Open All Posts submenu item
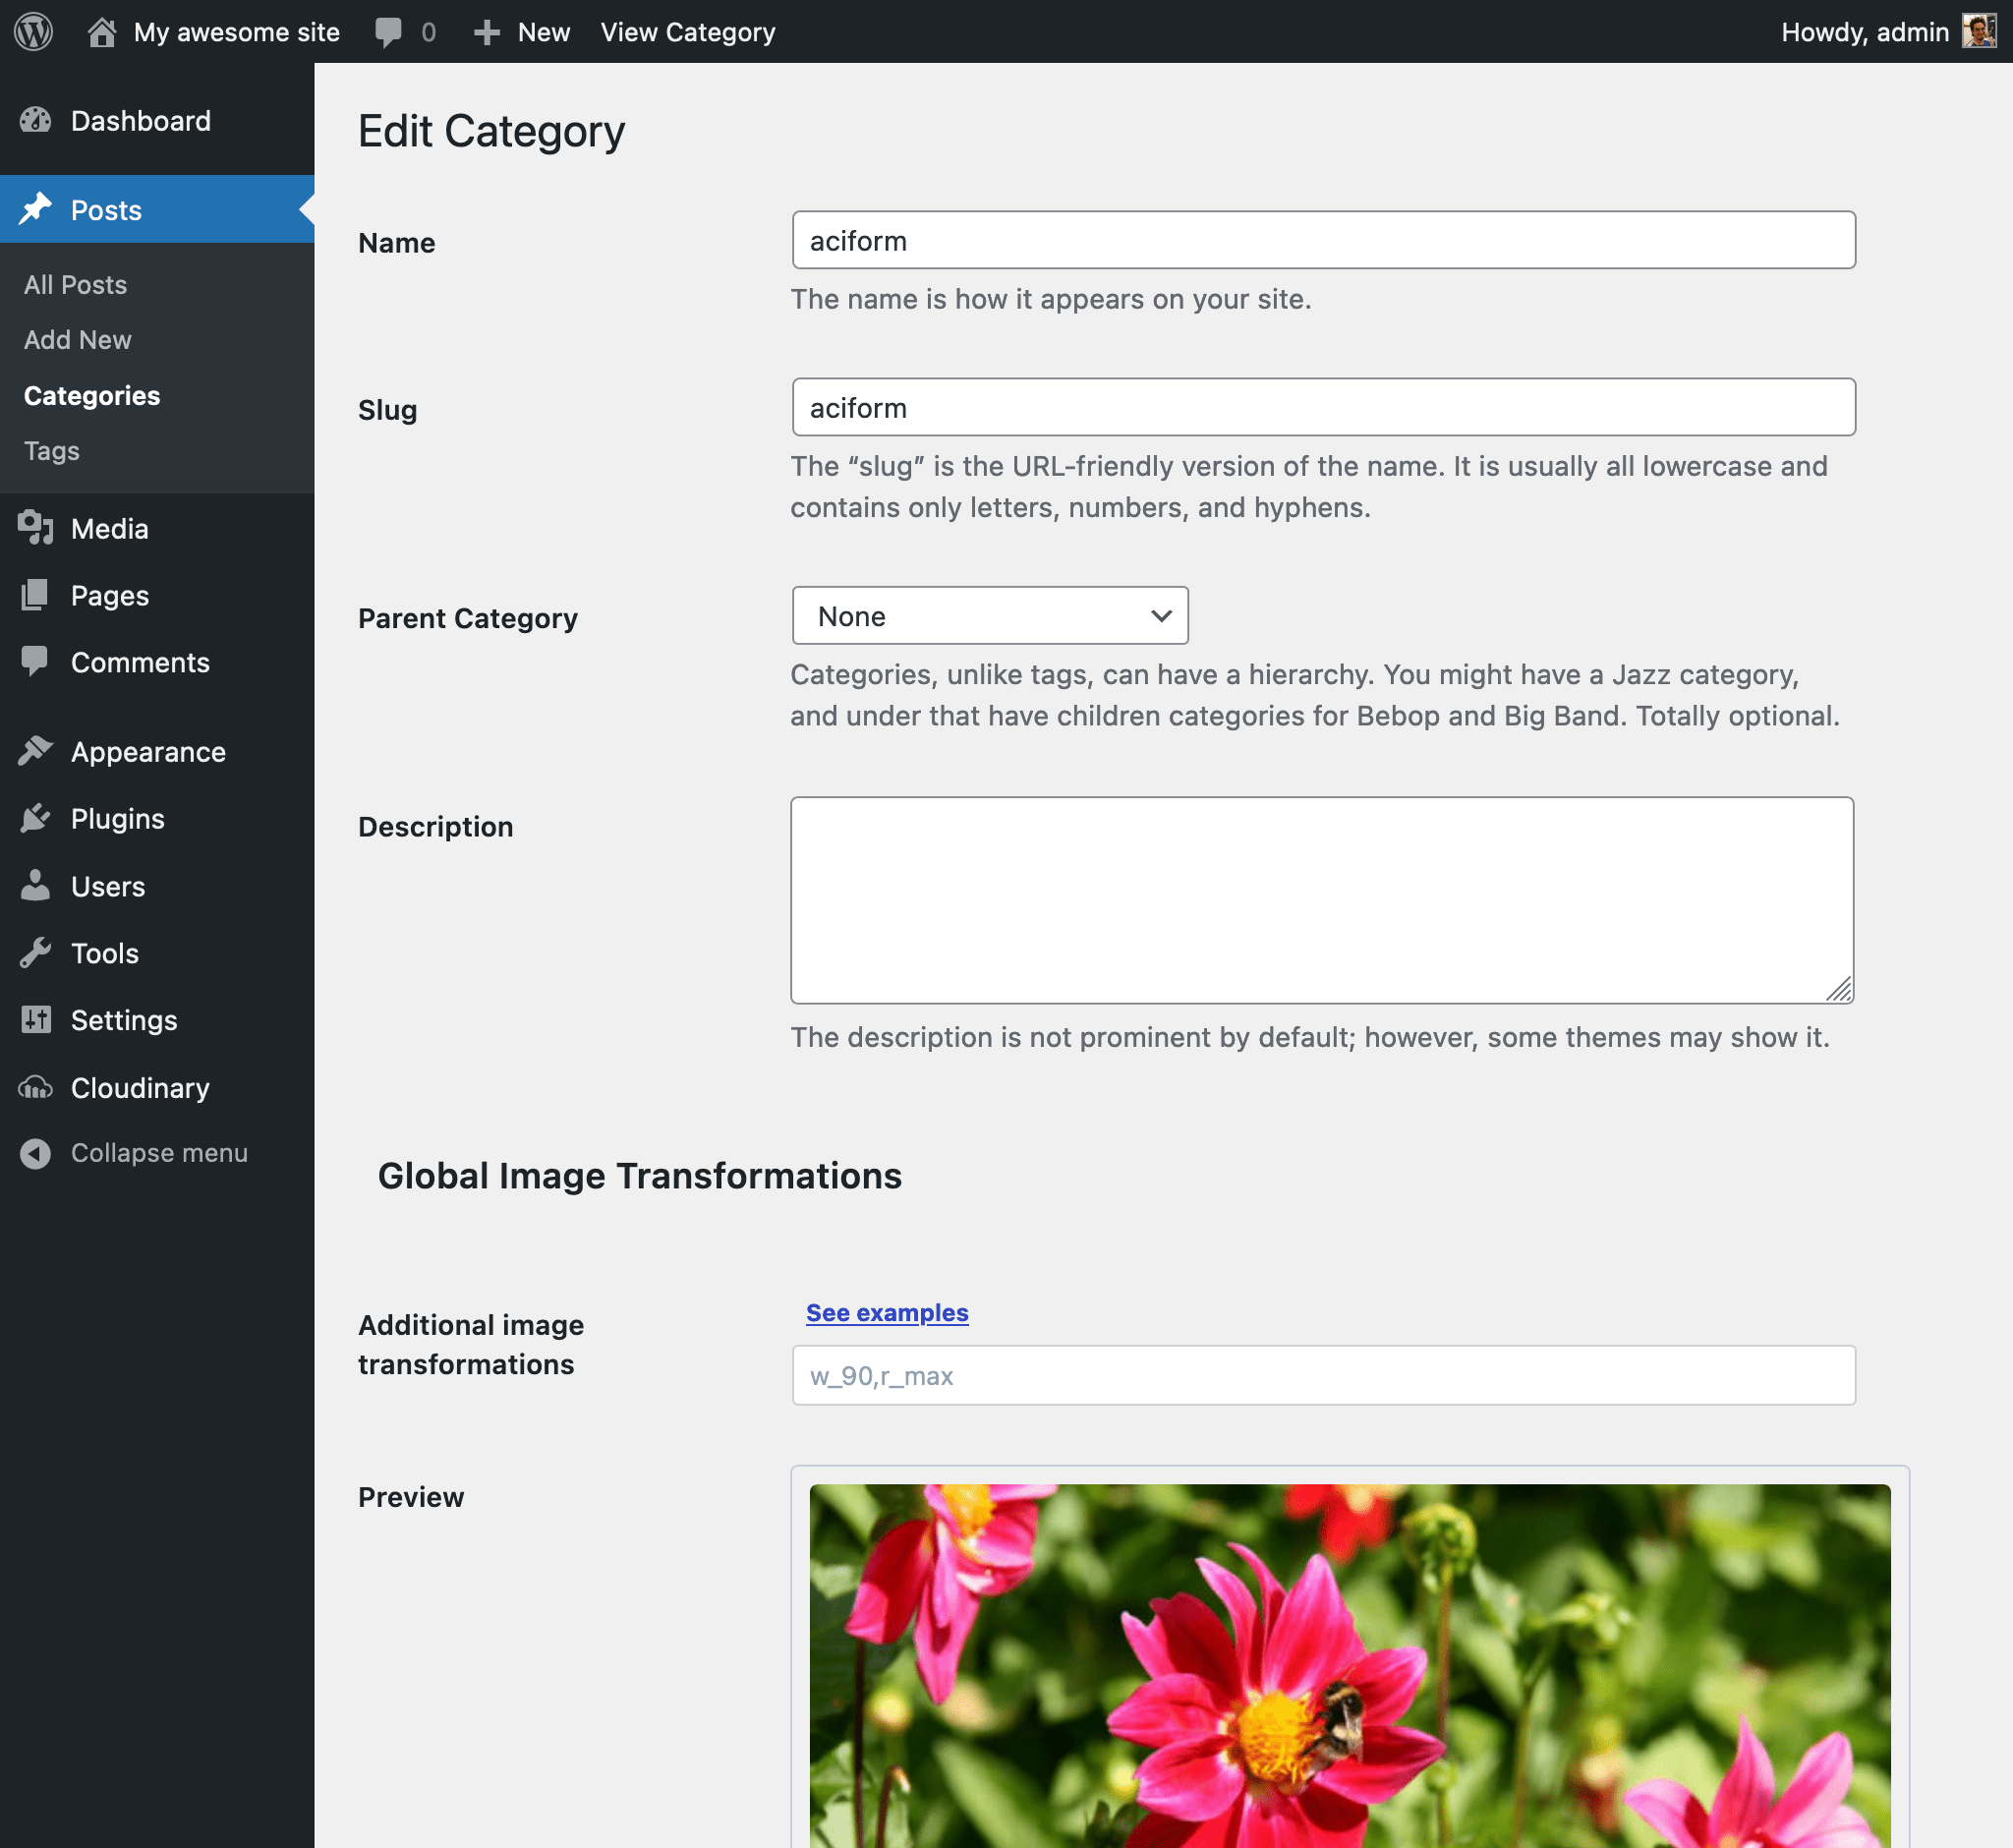This screenshot has width=2013, height=1848. (75, 285)
